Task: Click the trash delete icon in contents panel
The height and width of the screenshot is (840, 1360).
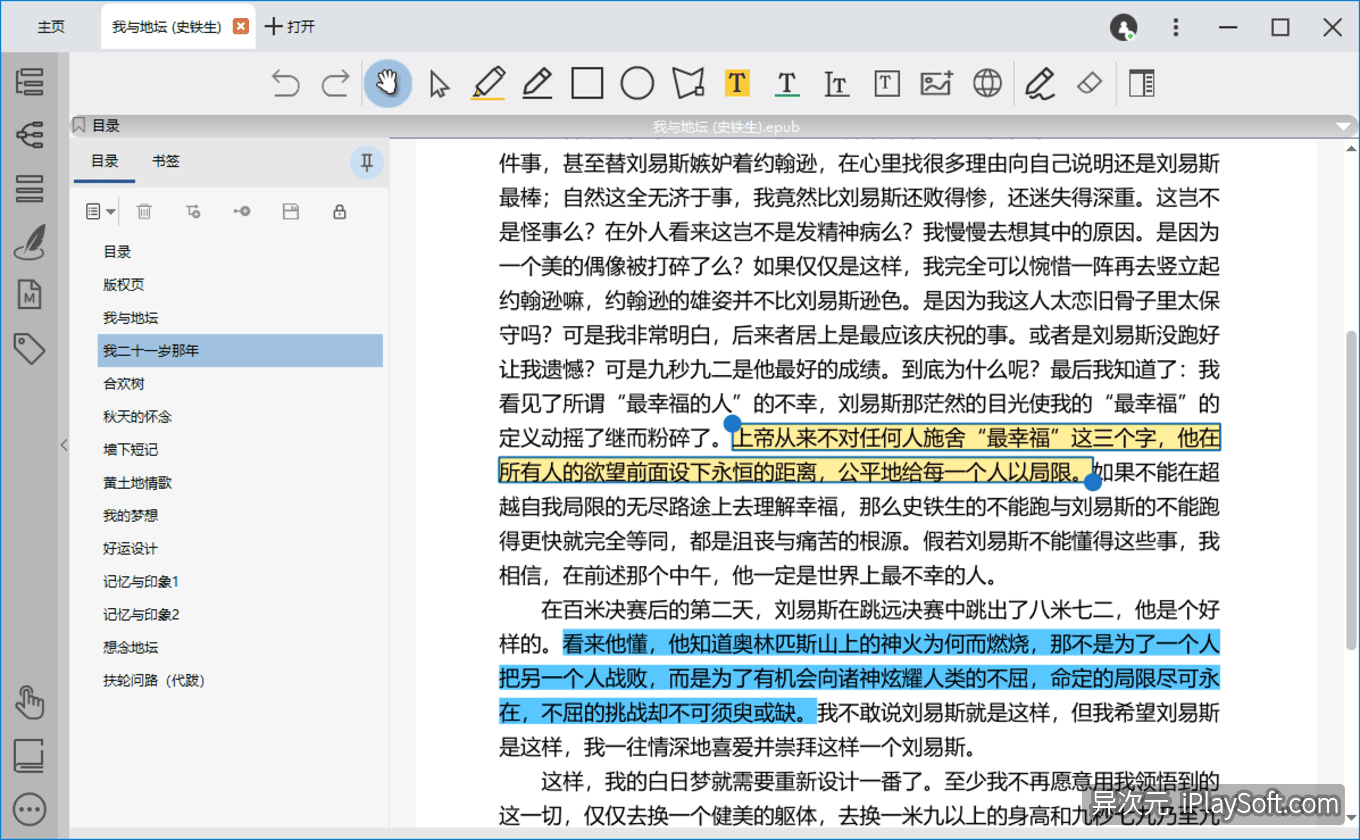Action: coord(145,211)
